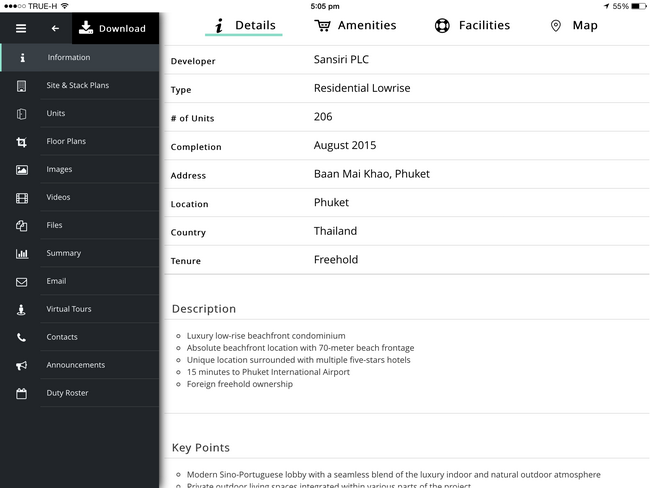This screenshot has height=488, width=650.
Task: Switch to the Details tab
Action: 244,26
